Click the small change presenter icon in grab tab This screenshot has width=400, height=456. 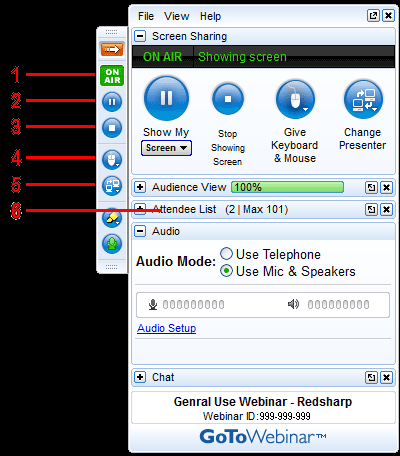112,185
